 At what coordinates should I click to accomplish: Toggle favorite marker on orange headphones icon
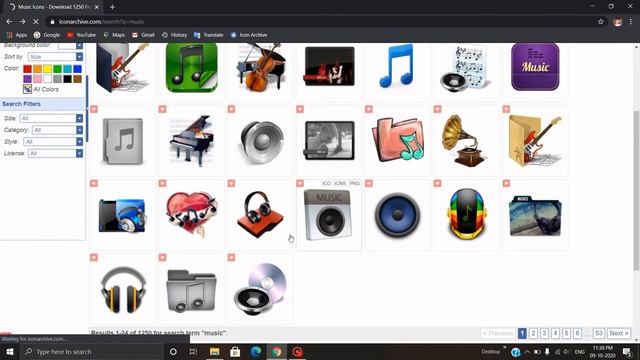pyautogui.click(x=94, y=258)
